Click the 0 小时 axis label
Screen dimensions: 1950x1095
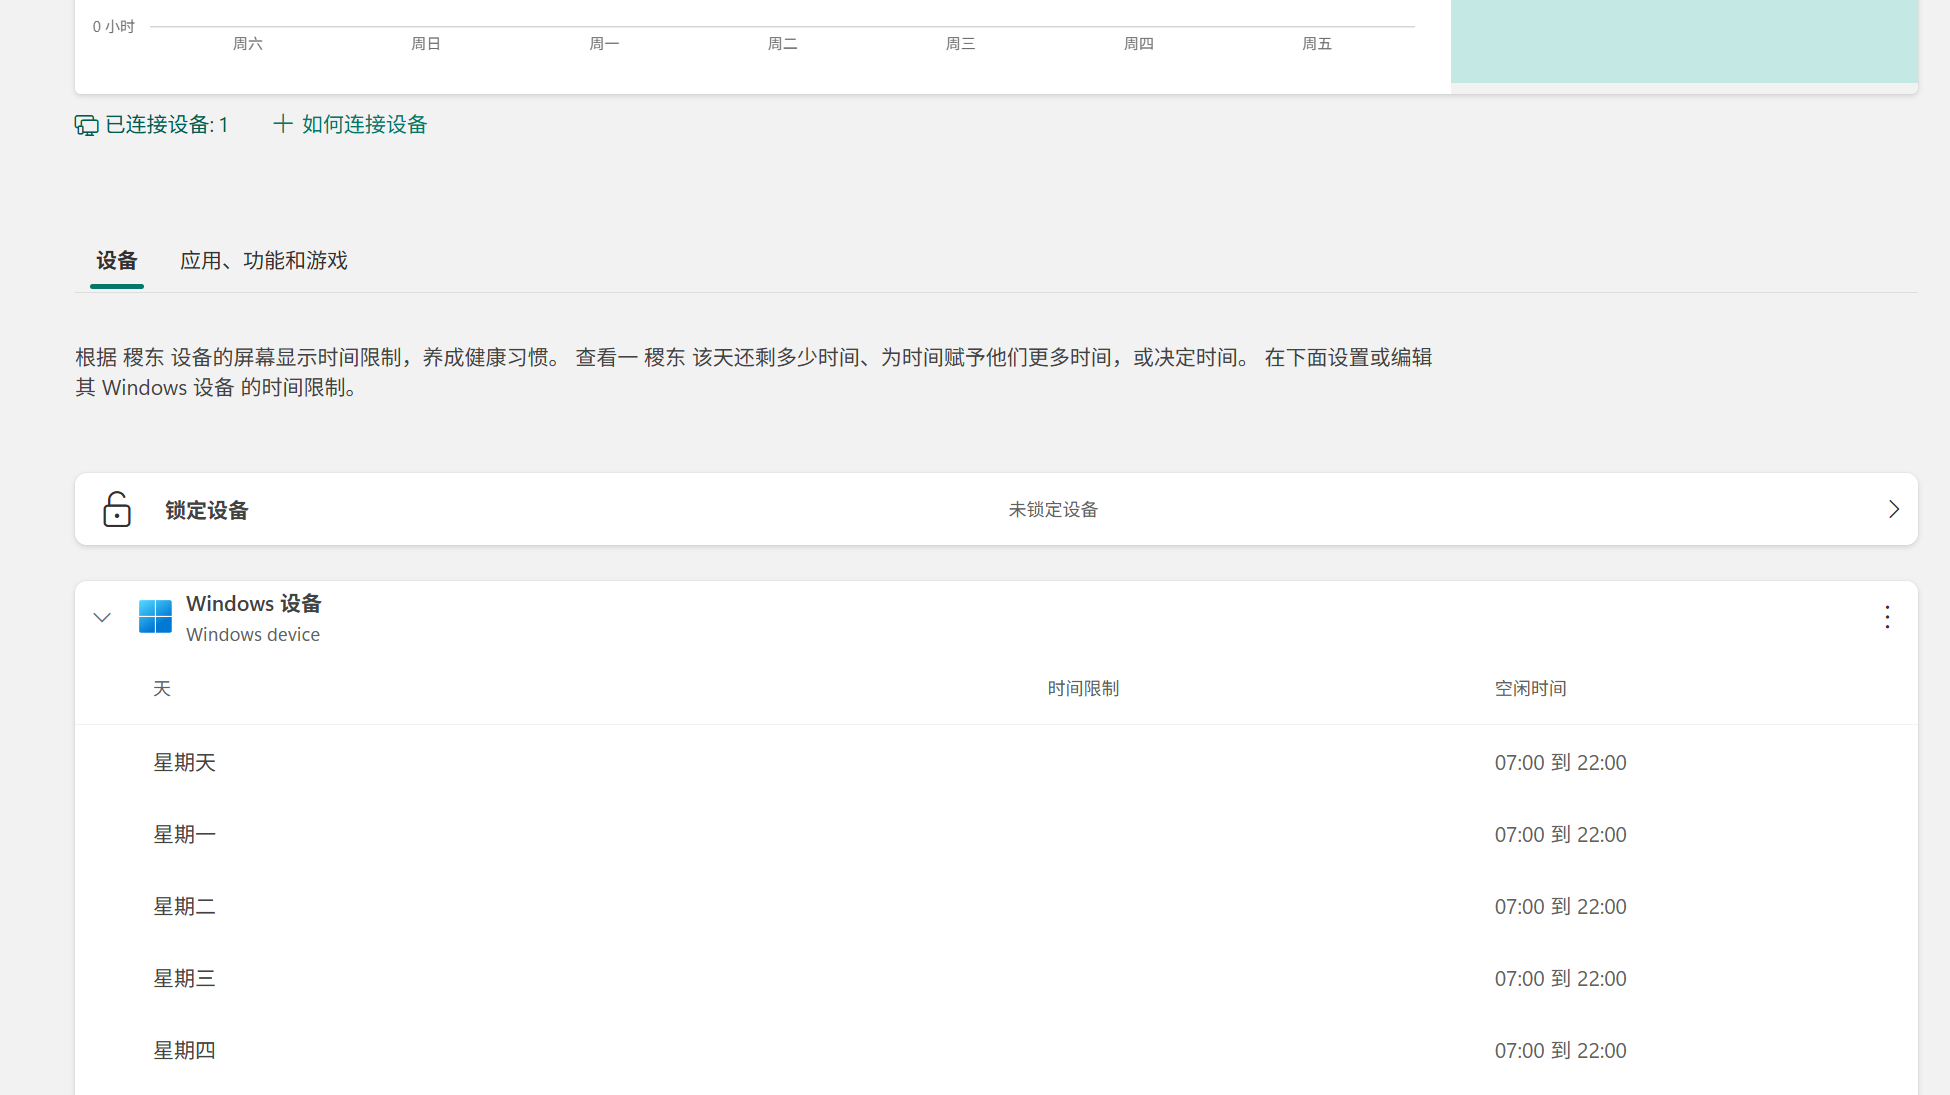pos(113,26)
